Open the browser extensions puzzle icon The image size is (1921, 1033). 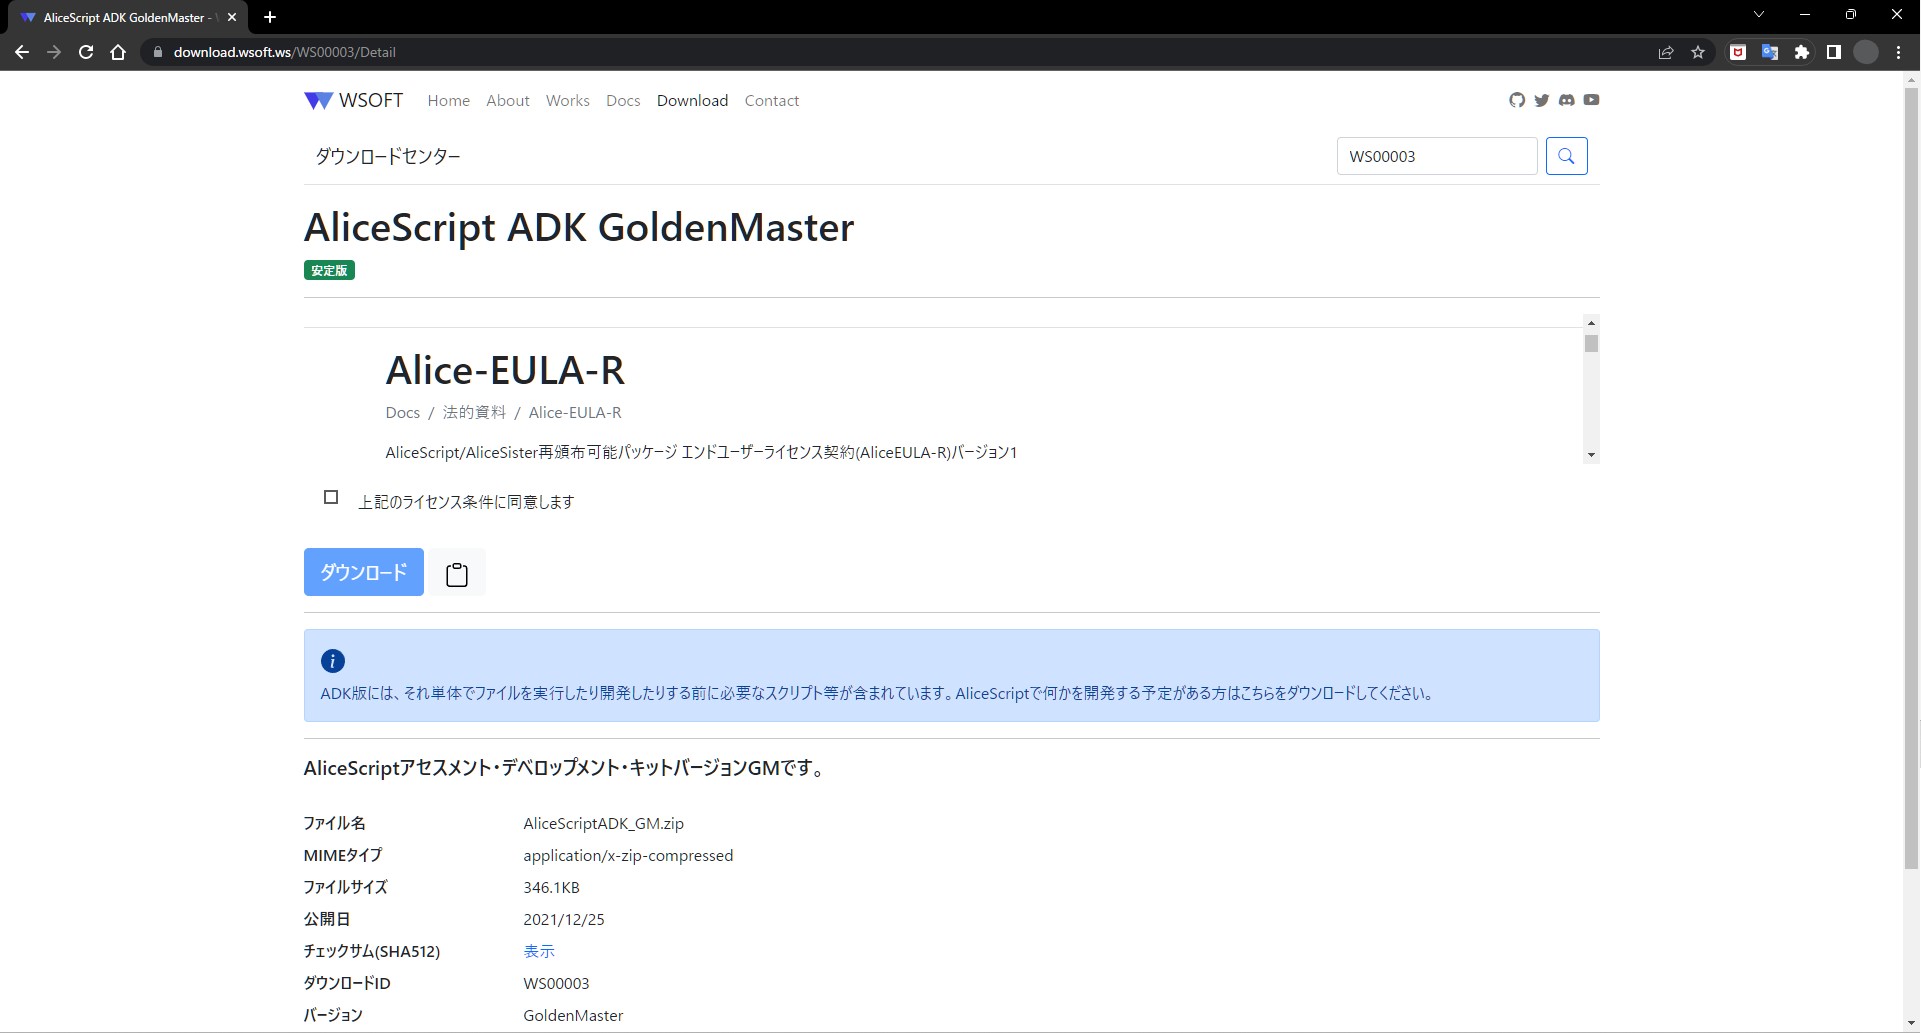[x=1802, y=53]
